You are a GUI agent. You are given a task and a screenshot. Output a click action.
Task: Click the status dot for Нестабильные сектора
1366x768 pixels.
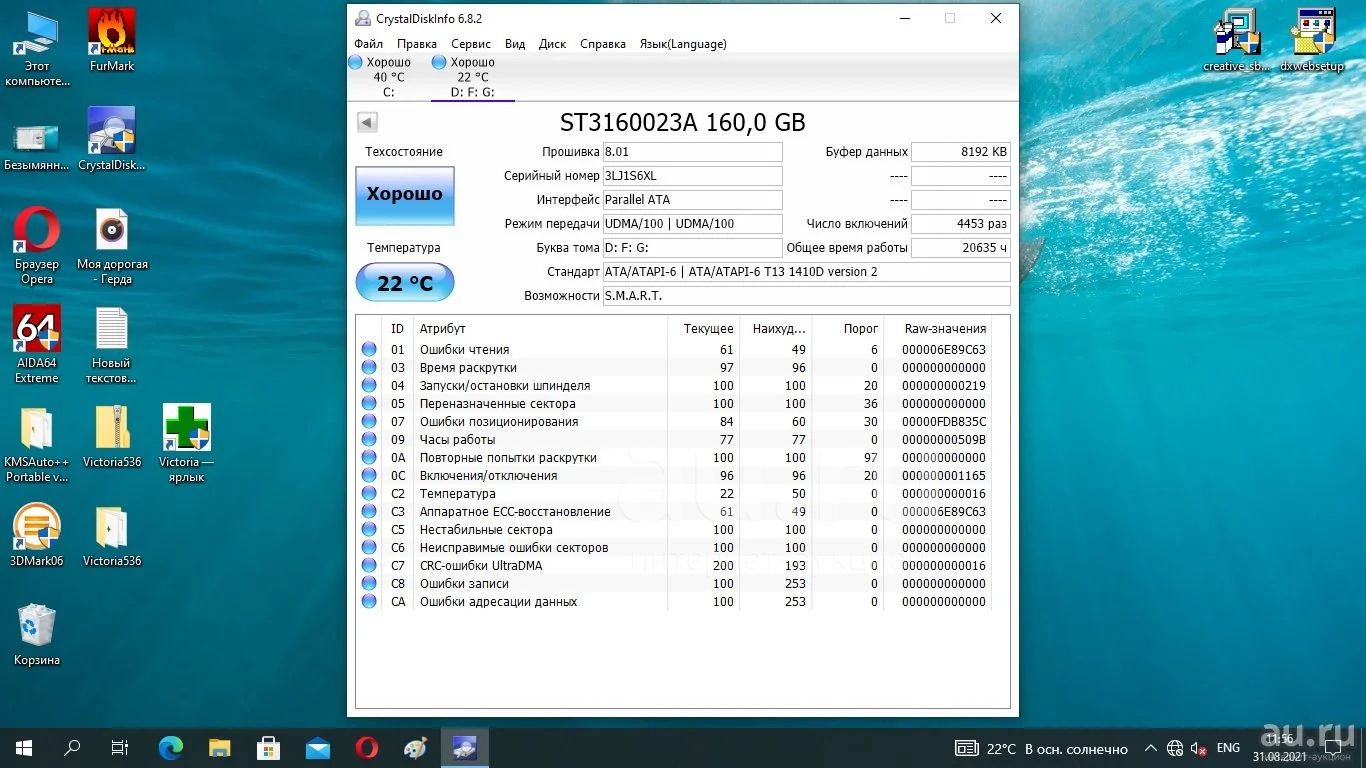click(x=369, y=530)
